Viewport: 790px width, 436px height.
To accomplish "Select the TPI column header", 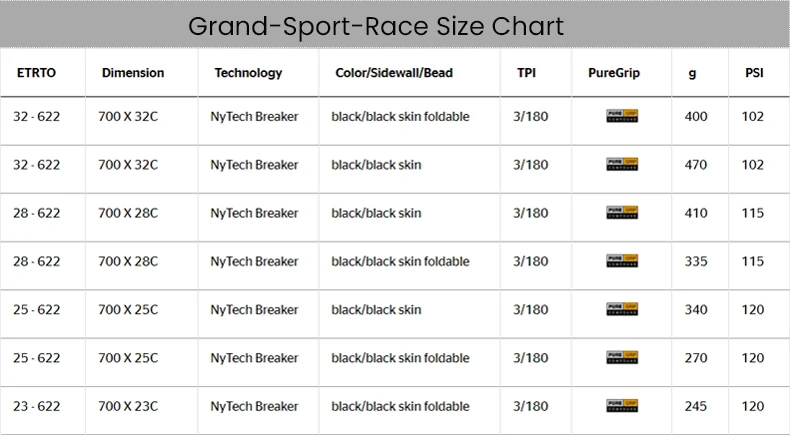I will 526,73.
